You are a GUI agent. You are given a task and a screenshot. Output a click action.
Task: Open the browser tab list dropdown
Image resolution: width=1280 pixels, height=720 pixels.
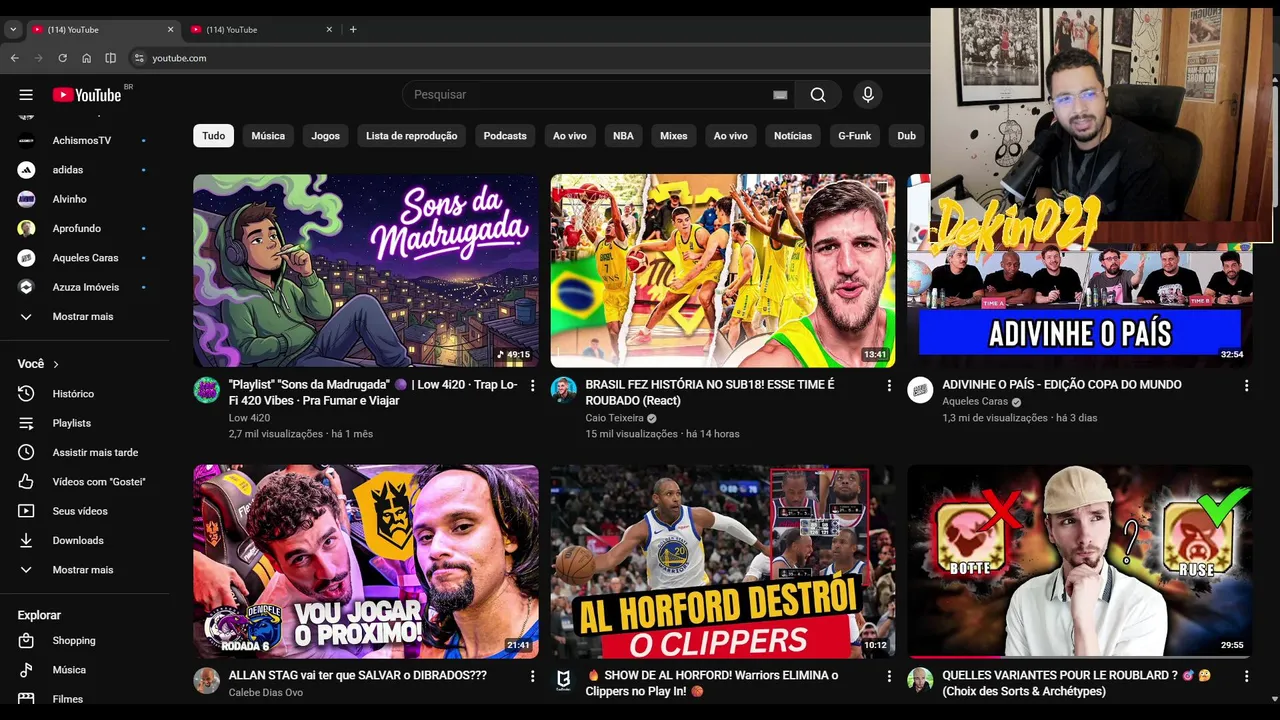(x=13, y=30)
